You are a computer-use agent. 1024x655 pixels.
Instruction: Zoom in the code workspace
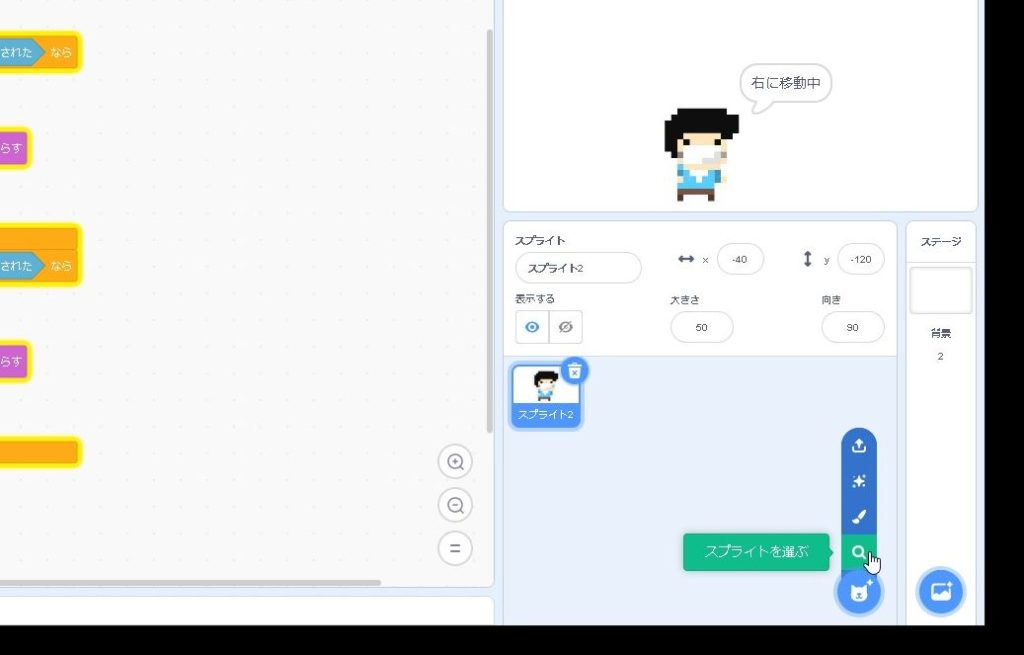tap(455, 462)
